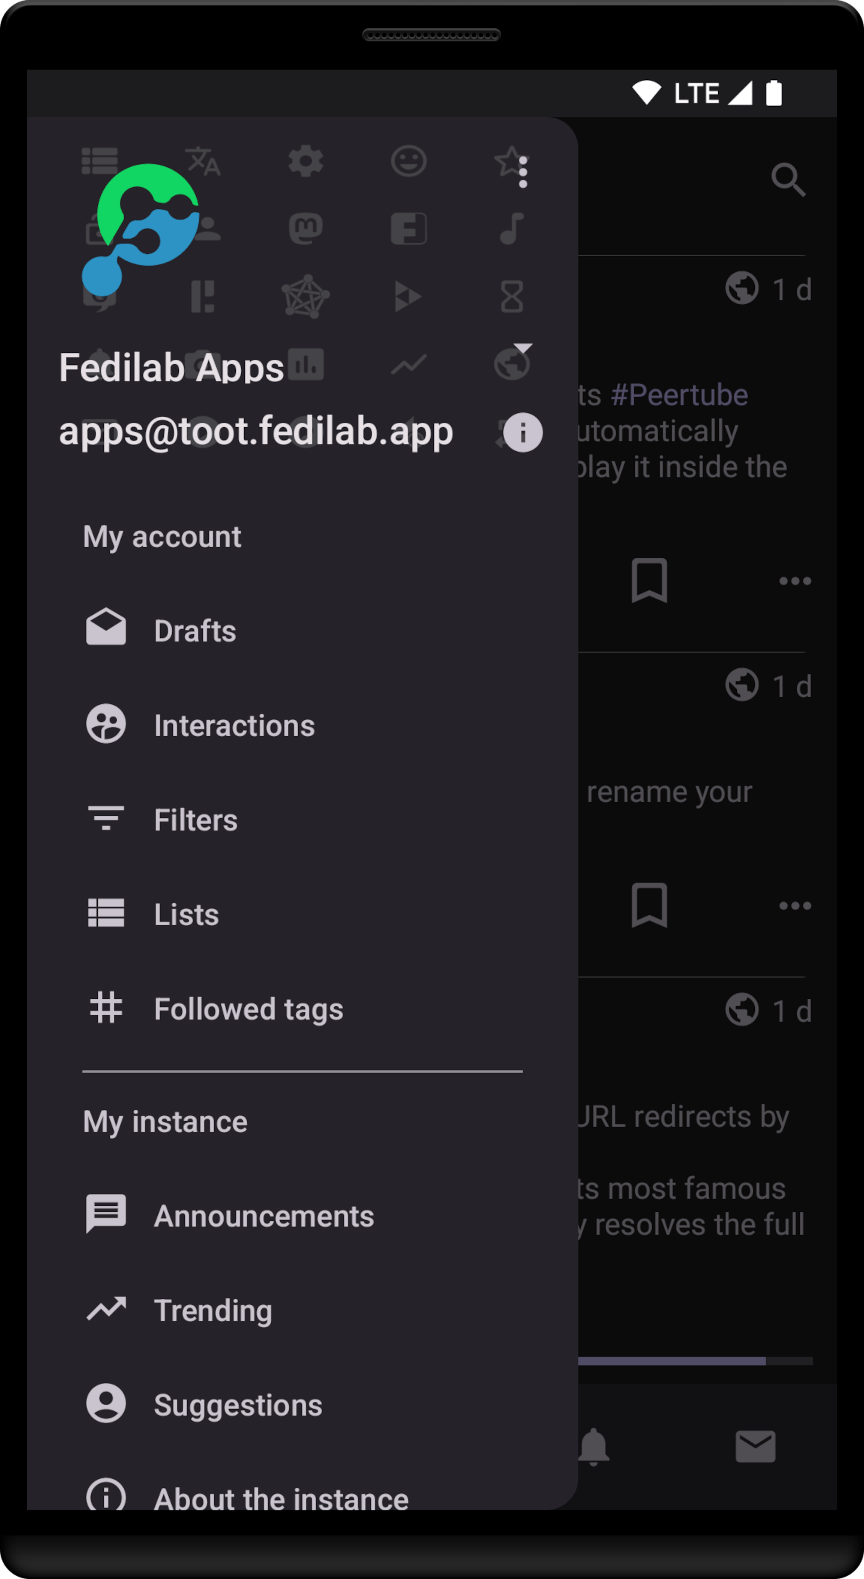This screenshot has width=864, height=1579.
Task: Open the Announcements chat icon
Action: pyautogui.click(x=106, y=1215)
